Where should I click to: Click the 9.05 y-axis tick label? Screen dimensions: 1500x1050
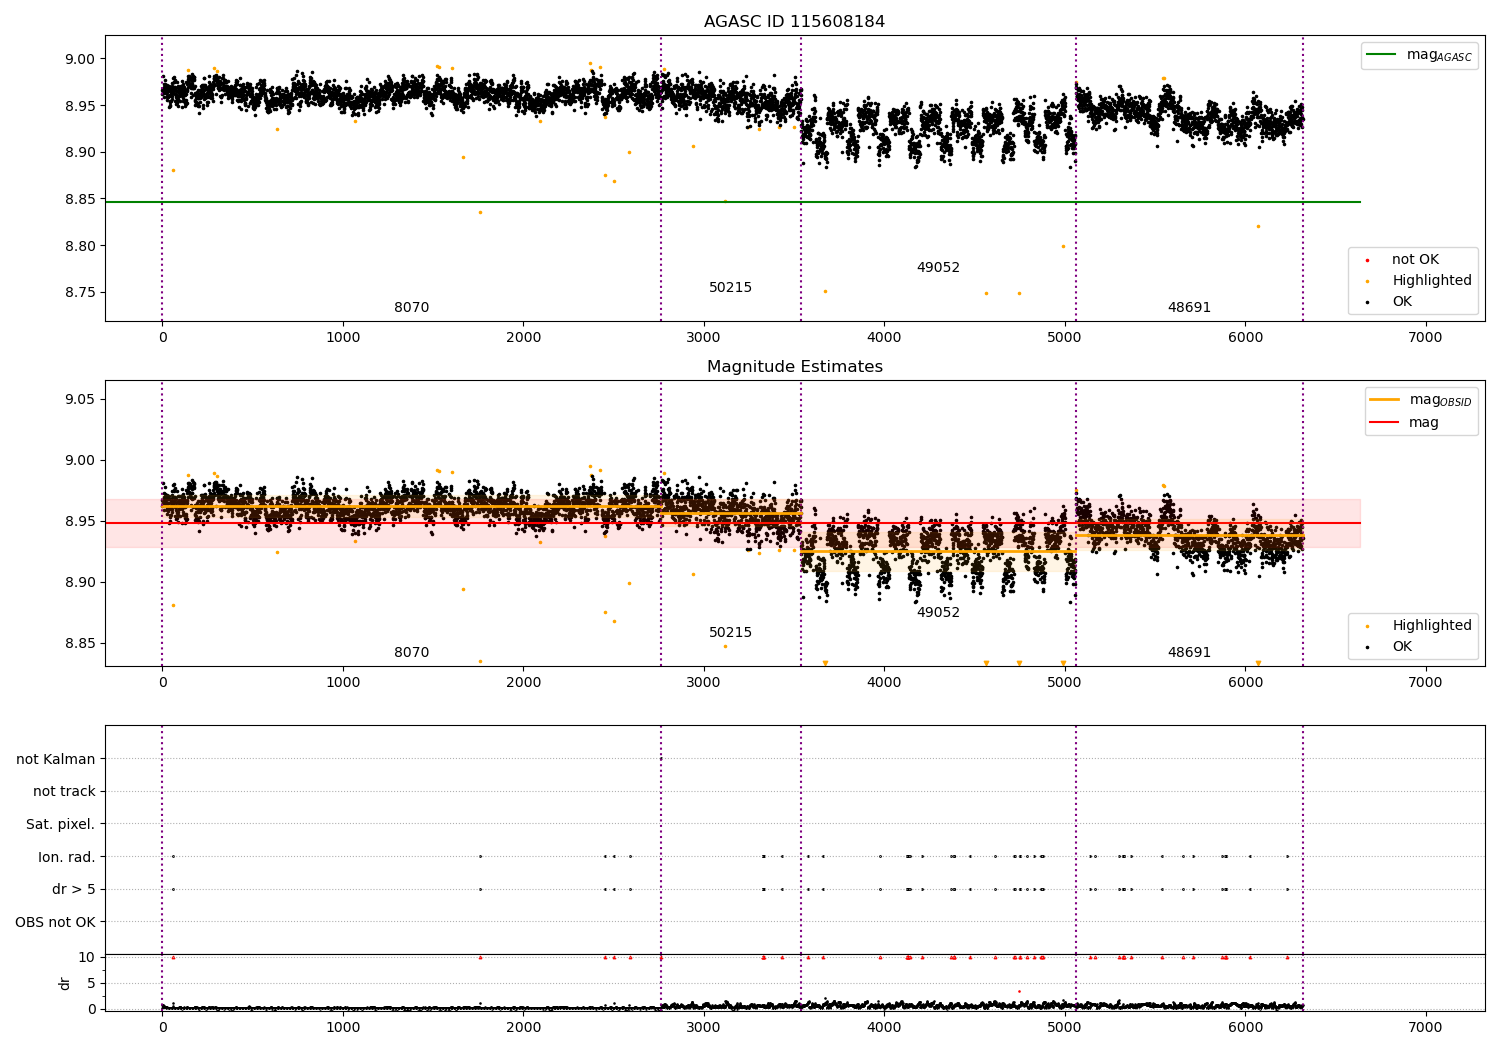(x=80, y=399)
